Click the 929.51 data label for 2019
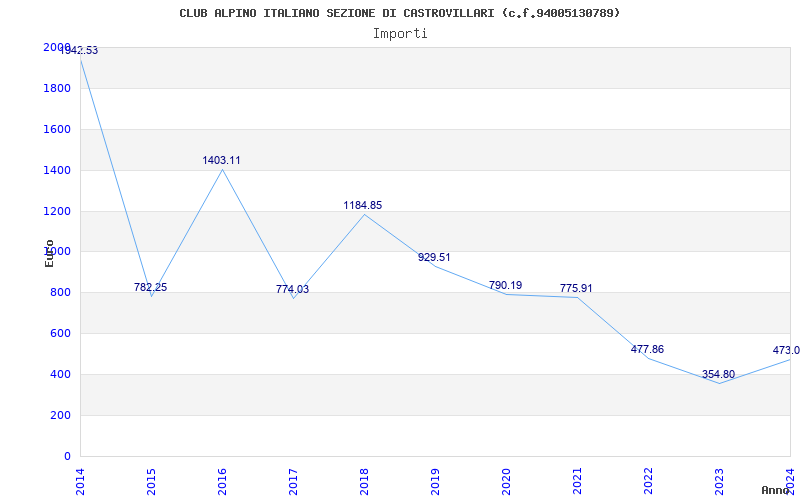Viewport: 800px width, 500px height. 434,258
